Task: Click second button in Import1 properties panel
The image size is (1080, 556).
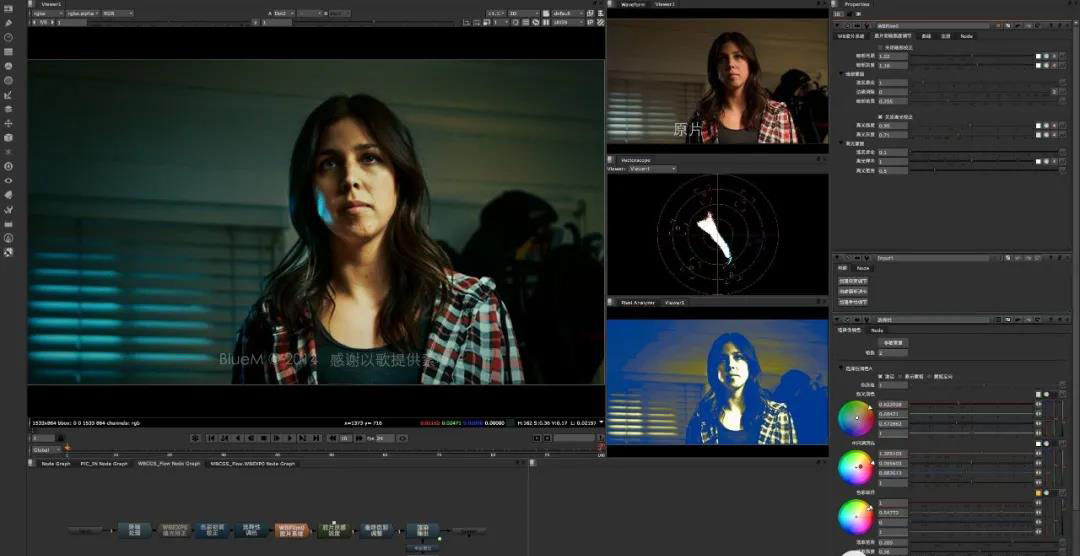Action: tap(853, 291)
